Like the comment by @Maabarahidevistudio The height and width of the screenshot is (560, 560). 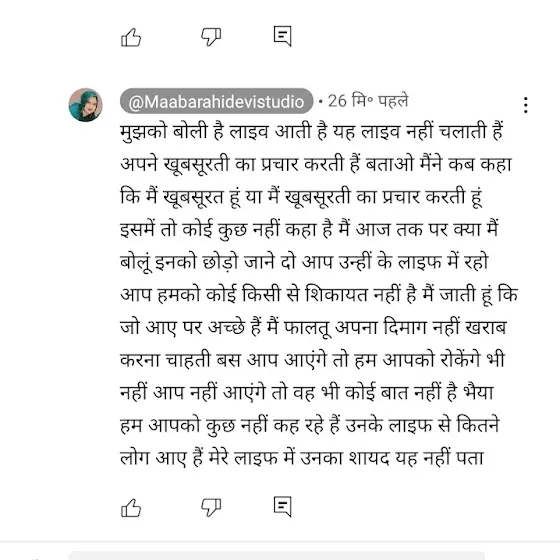pyautogui.click(x=131, y=508)
